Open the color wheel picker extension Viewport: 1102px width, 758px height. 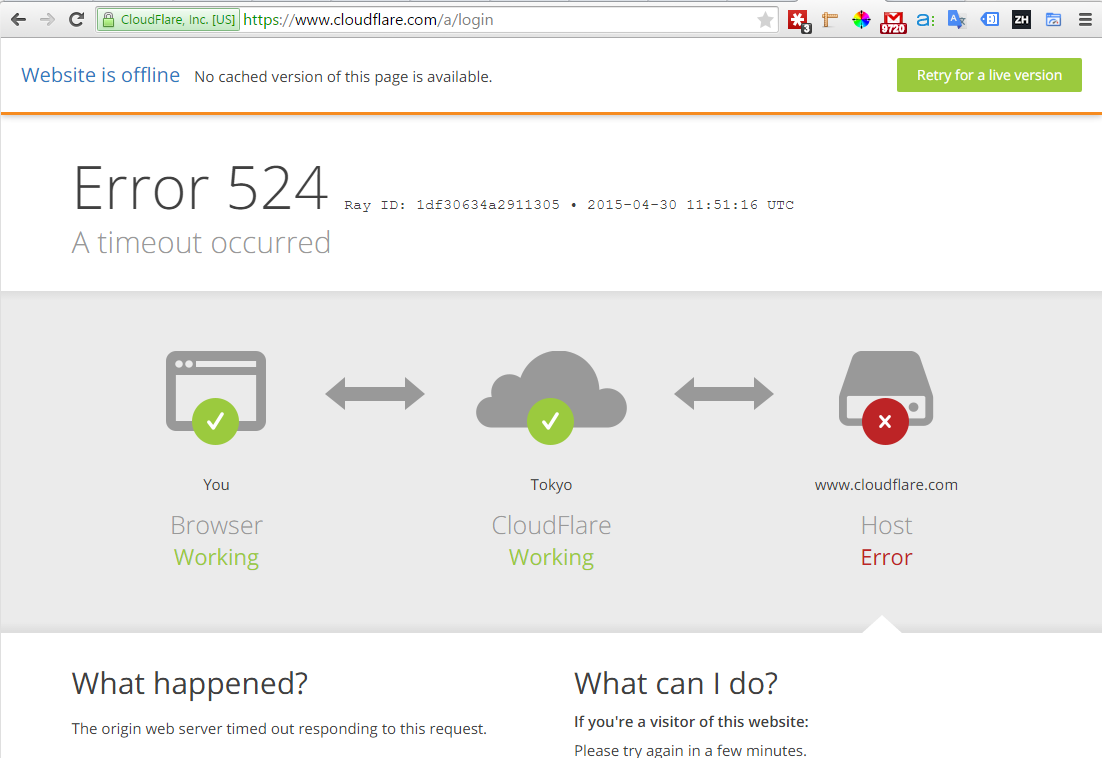(861, 20)
